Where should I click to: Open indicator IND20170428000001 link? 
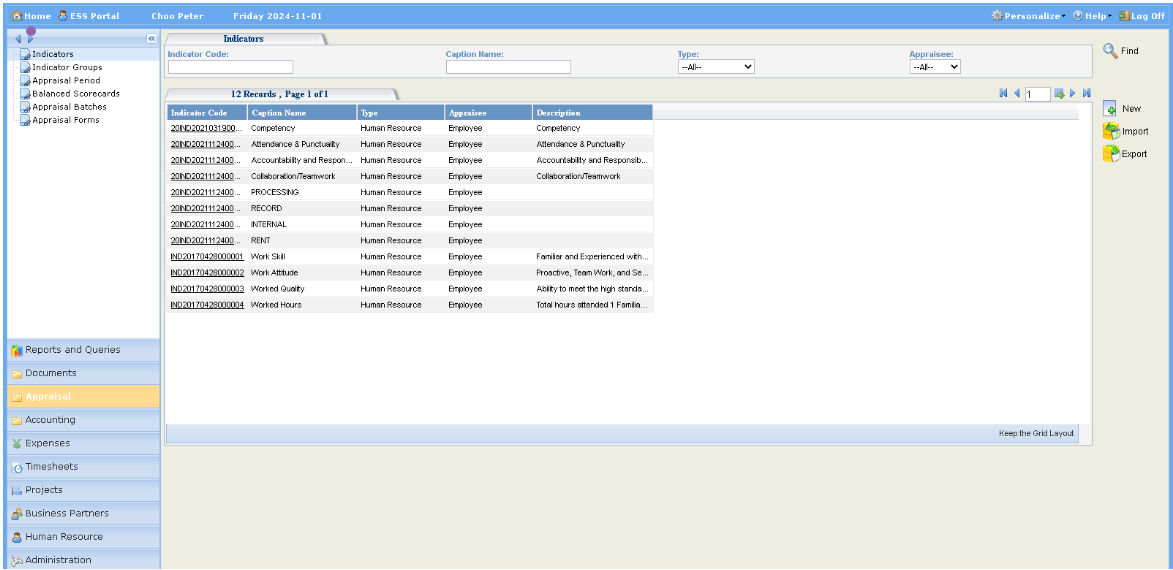coord(207,257)
